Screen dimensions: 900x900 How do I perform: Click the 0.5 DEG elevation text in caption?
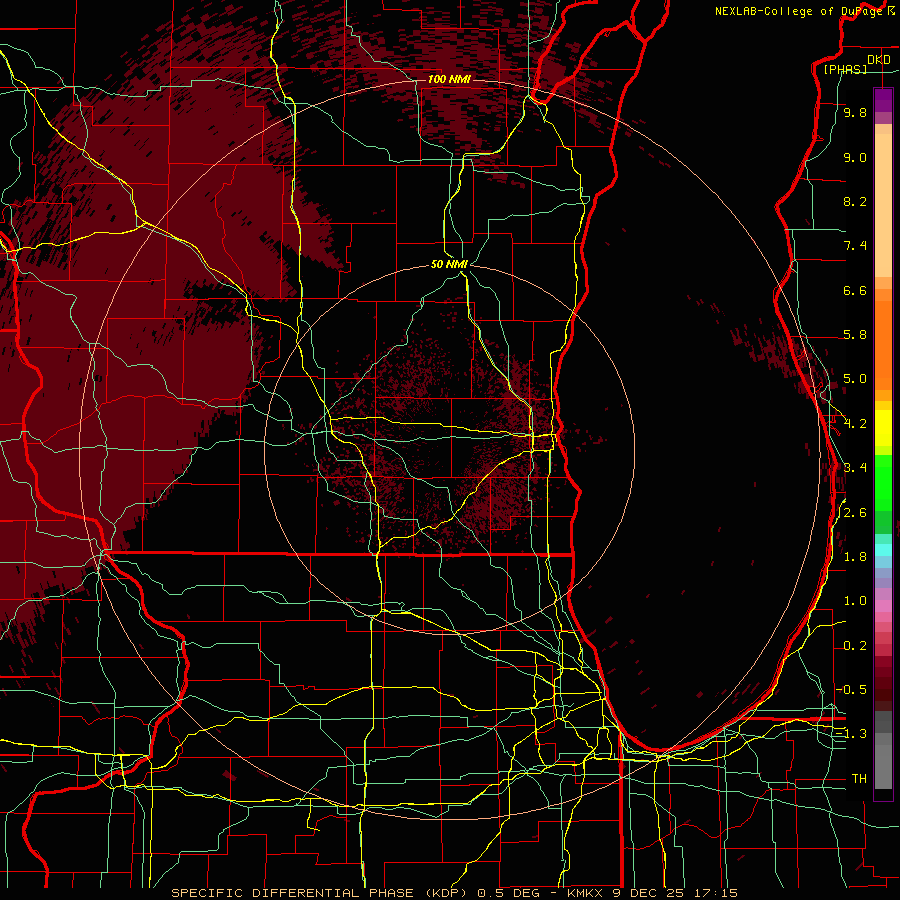(x=507, y=893)
